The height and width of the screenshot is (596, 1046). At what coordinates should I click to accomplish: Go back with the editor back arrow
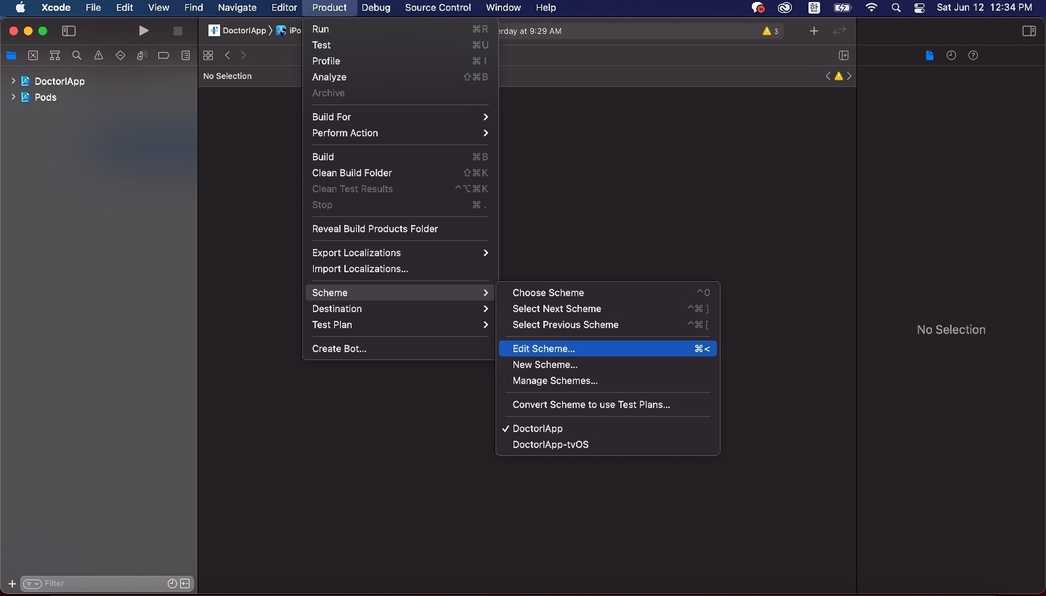227,55
